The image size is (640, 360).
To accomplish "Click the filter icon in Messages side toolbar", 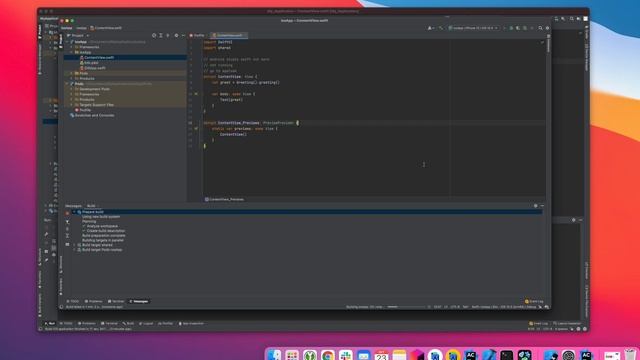I will coord(67,222).
